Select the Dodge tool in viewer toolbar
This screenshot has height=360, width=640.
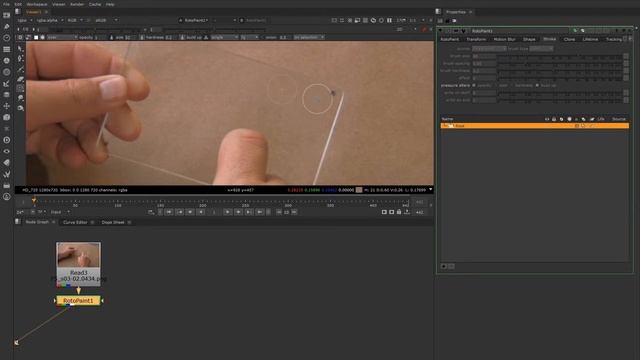pyautogui.click(x=20, y=108)
